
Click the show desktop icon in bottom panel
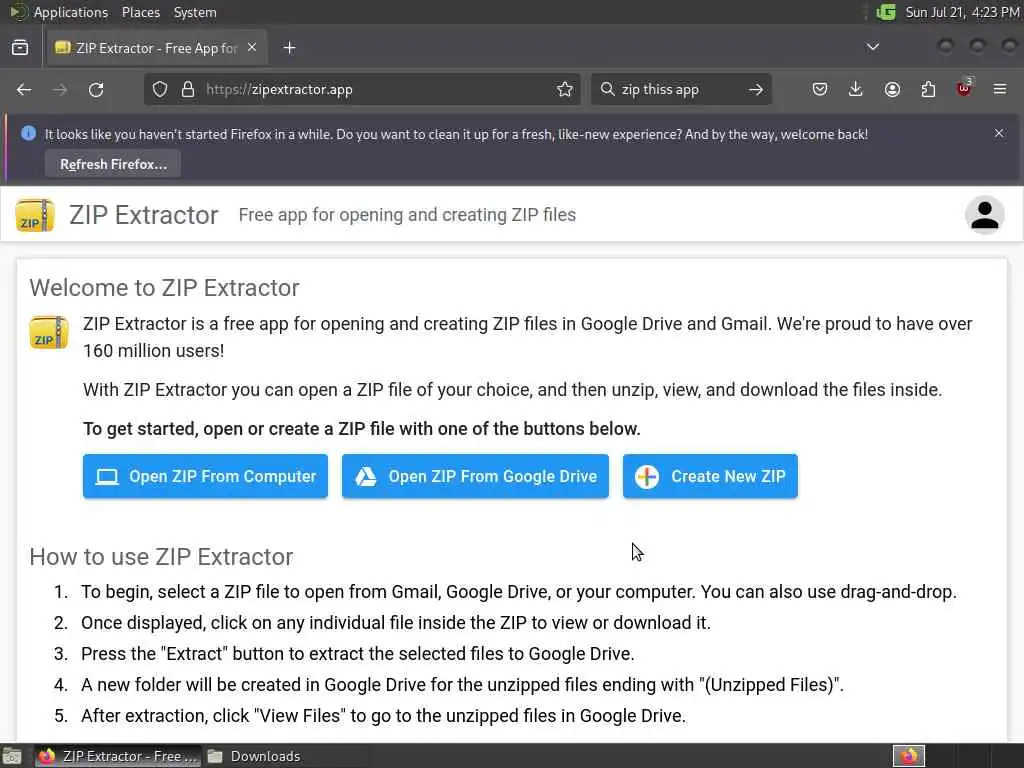click(12, 756)
